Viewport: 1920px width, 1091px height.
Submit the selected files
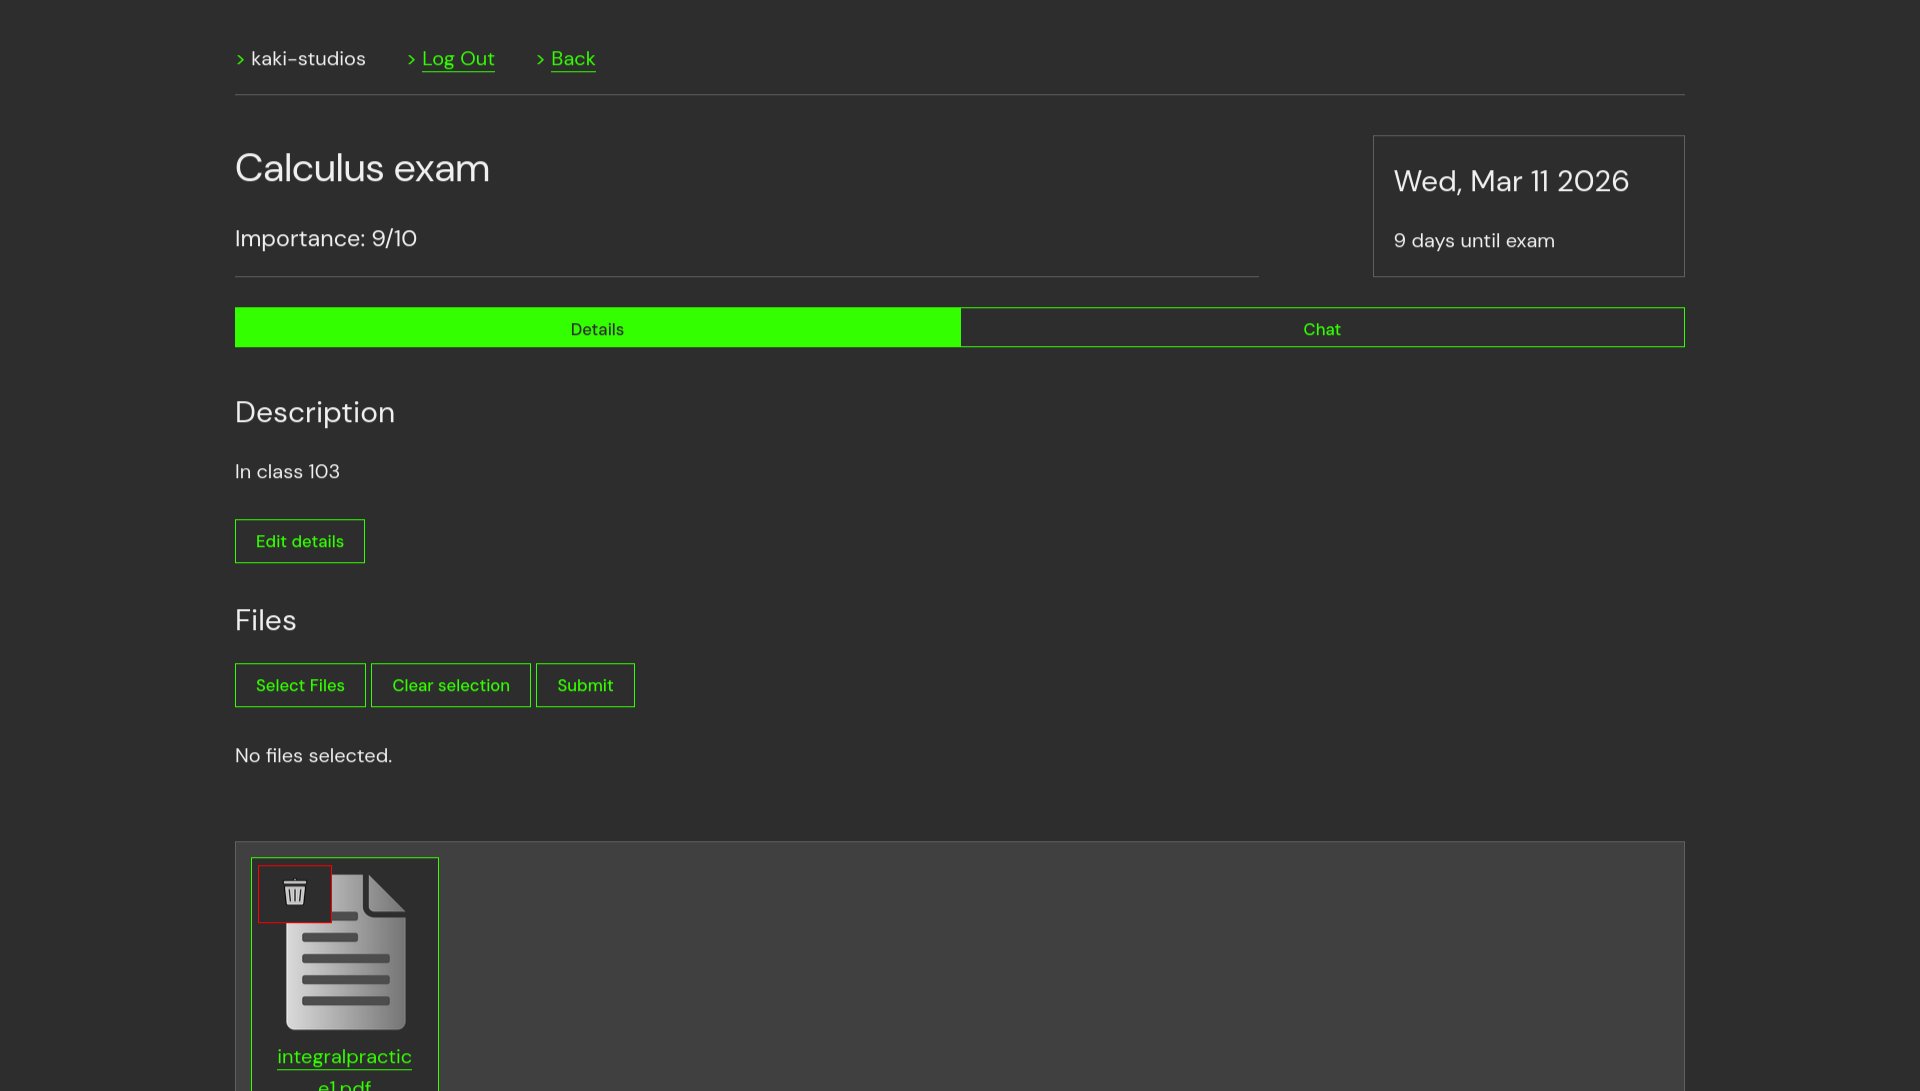pyautogui.click(x=585, y=685)
